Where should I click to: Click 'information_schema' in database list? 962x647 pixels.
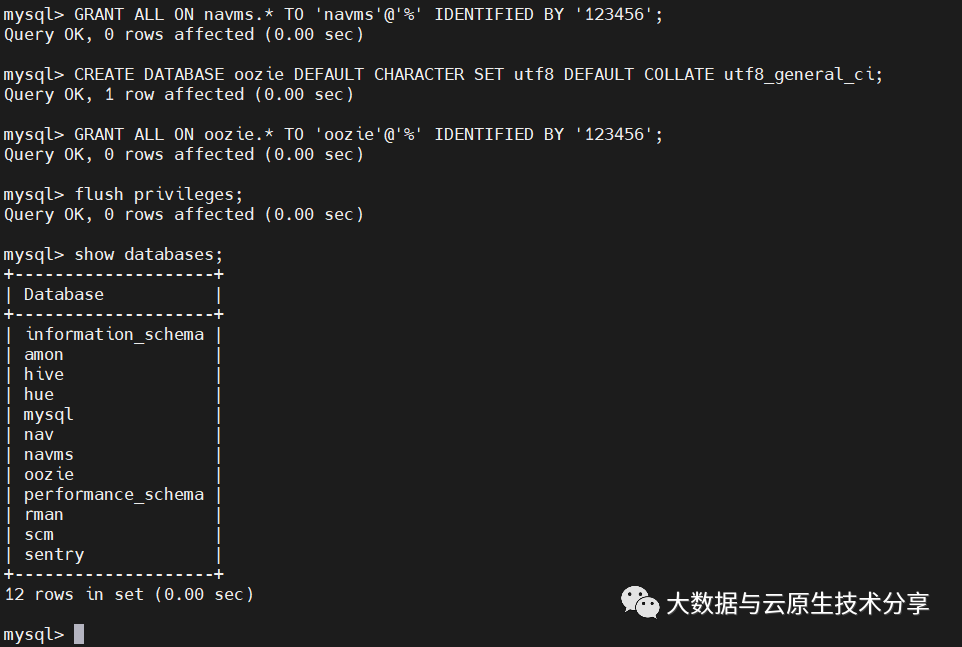115,334
